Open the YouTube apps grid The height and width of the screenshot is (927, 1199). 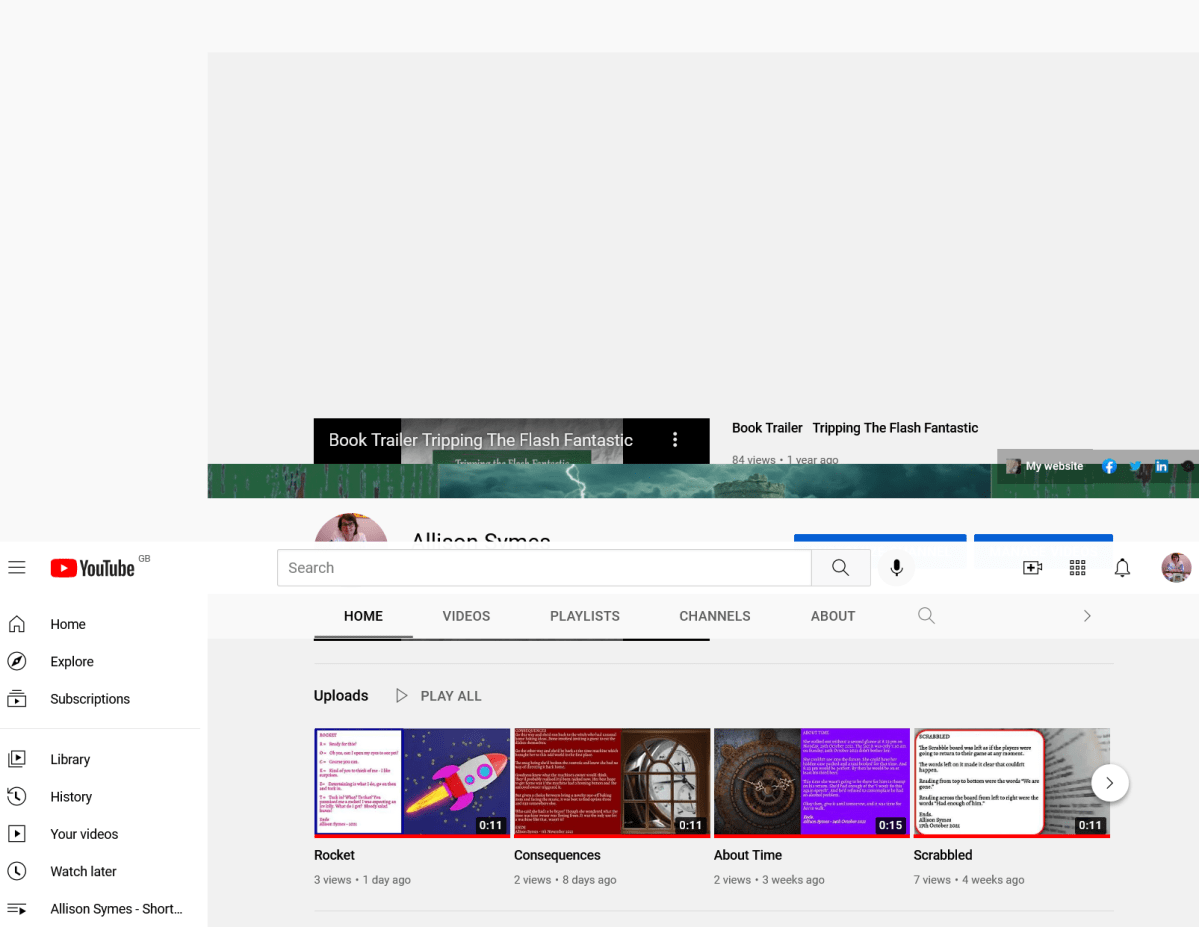point(1077,568)
